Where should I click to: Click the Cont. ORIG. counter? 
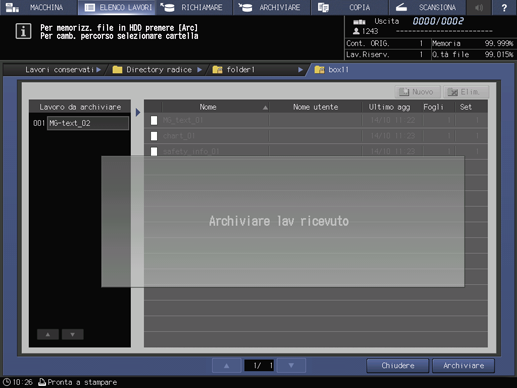point(385,43)
